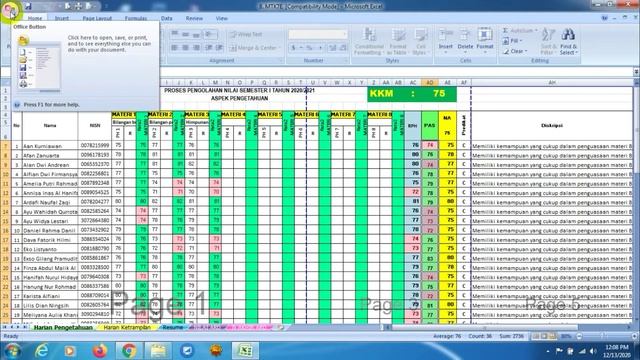Open the Alignment group dialog launcher

pyautogui.click(x=281, y=60)
